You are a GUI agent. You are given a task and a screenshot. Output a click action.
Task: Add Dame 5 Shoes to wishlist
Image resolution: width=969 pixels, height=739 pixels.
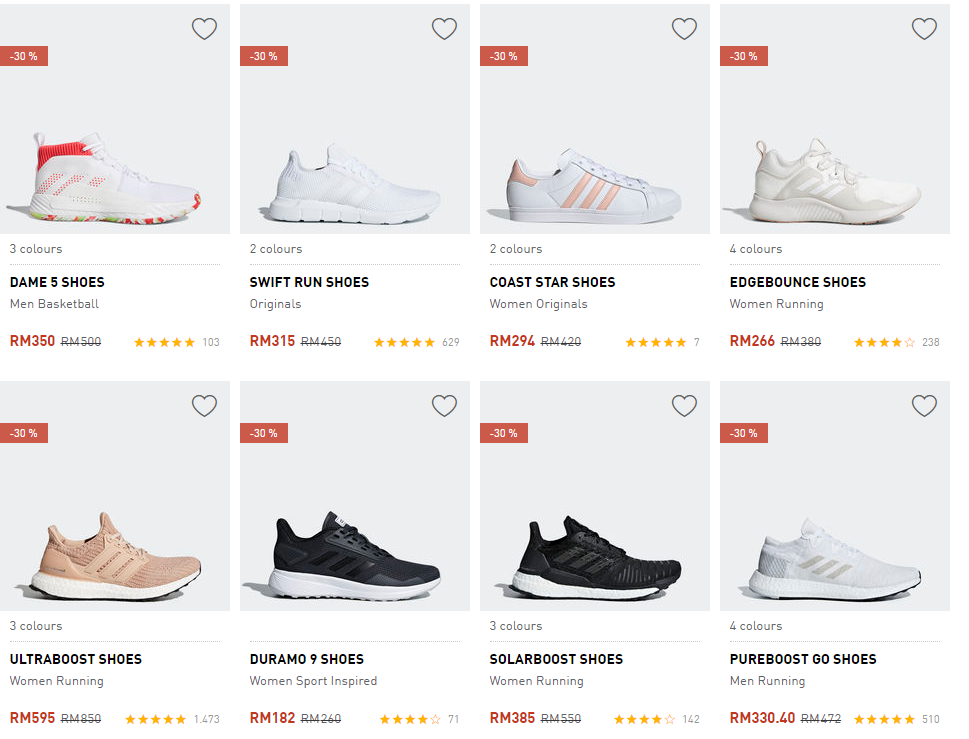coord(204,29)
